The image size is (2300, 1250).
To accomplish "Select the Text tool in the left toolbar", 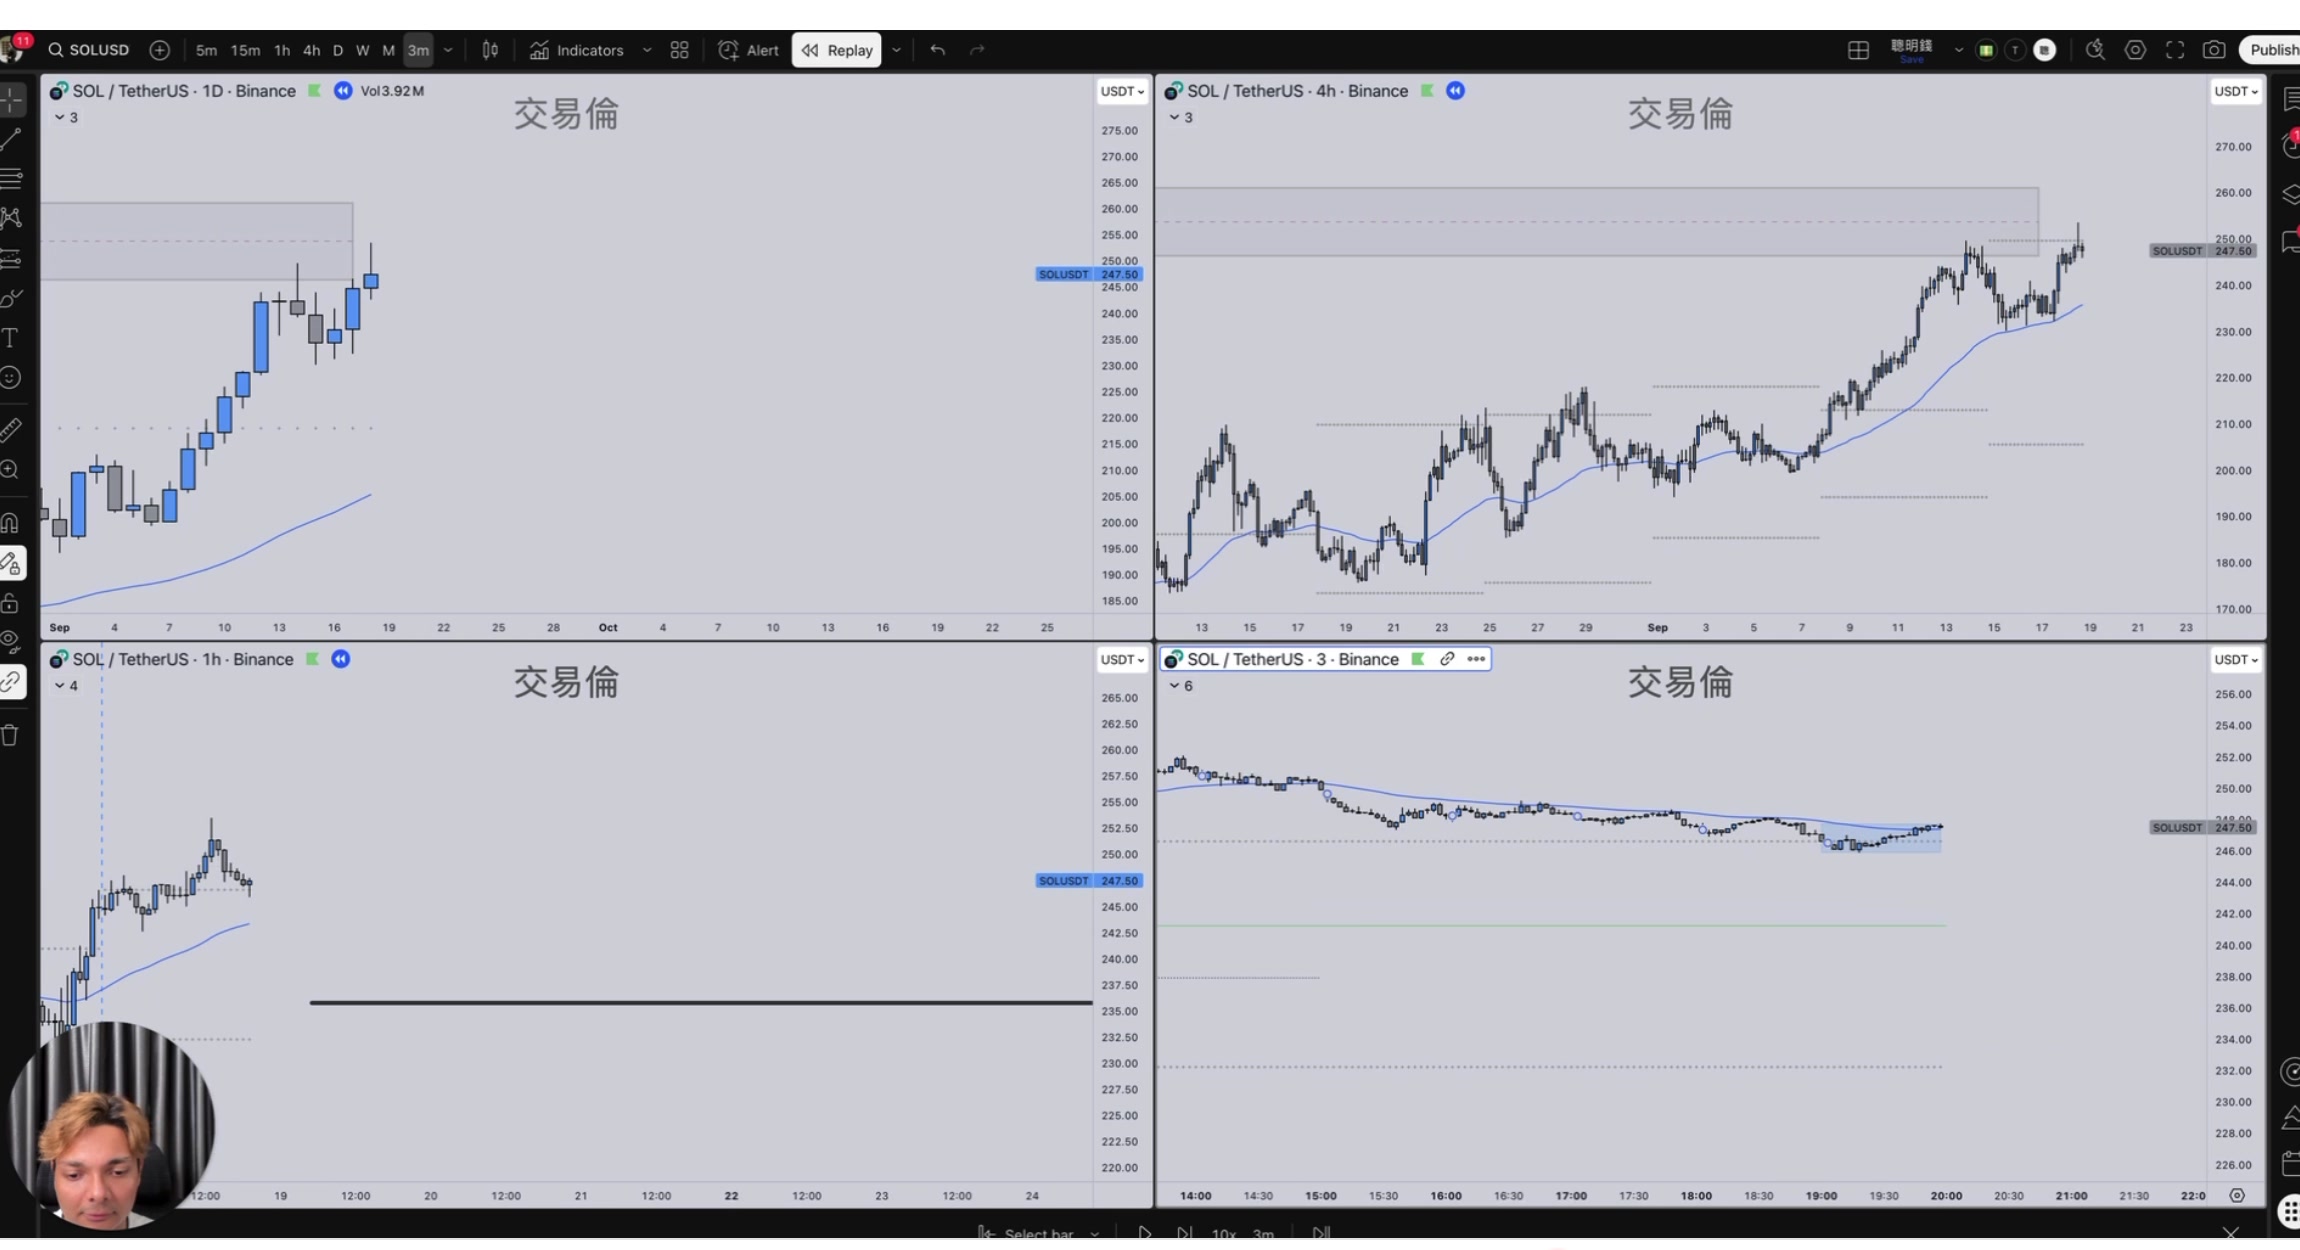I will pyautogui.click(x=11, y=338).
